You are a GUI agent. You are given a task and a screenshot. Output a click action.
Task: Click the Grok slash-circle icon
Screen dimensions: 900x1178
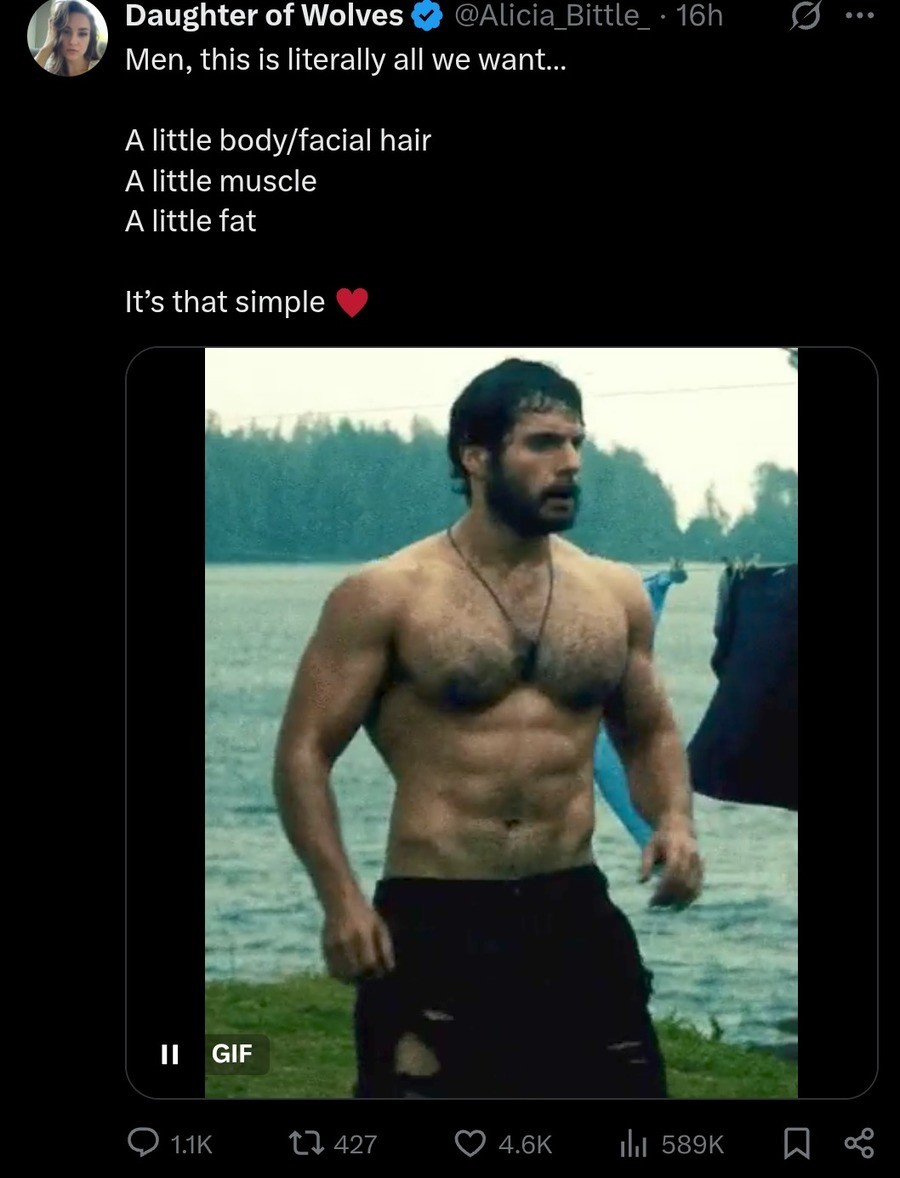[x=805, y=17]
